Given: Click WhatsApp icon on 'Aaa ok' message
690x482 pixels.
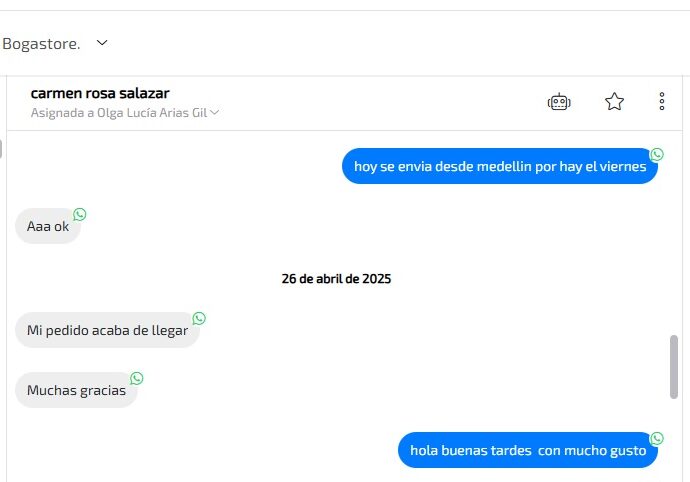Looking at the screenshot, I should (x=80, y=214).
